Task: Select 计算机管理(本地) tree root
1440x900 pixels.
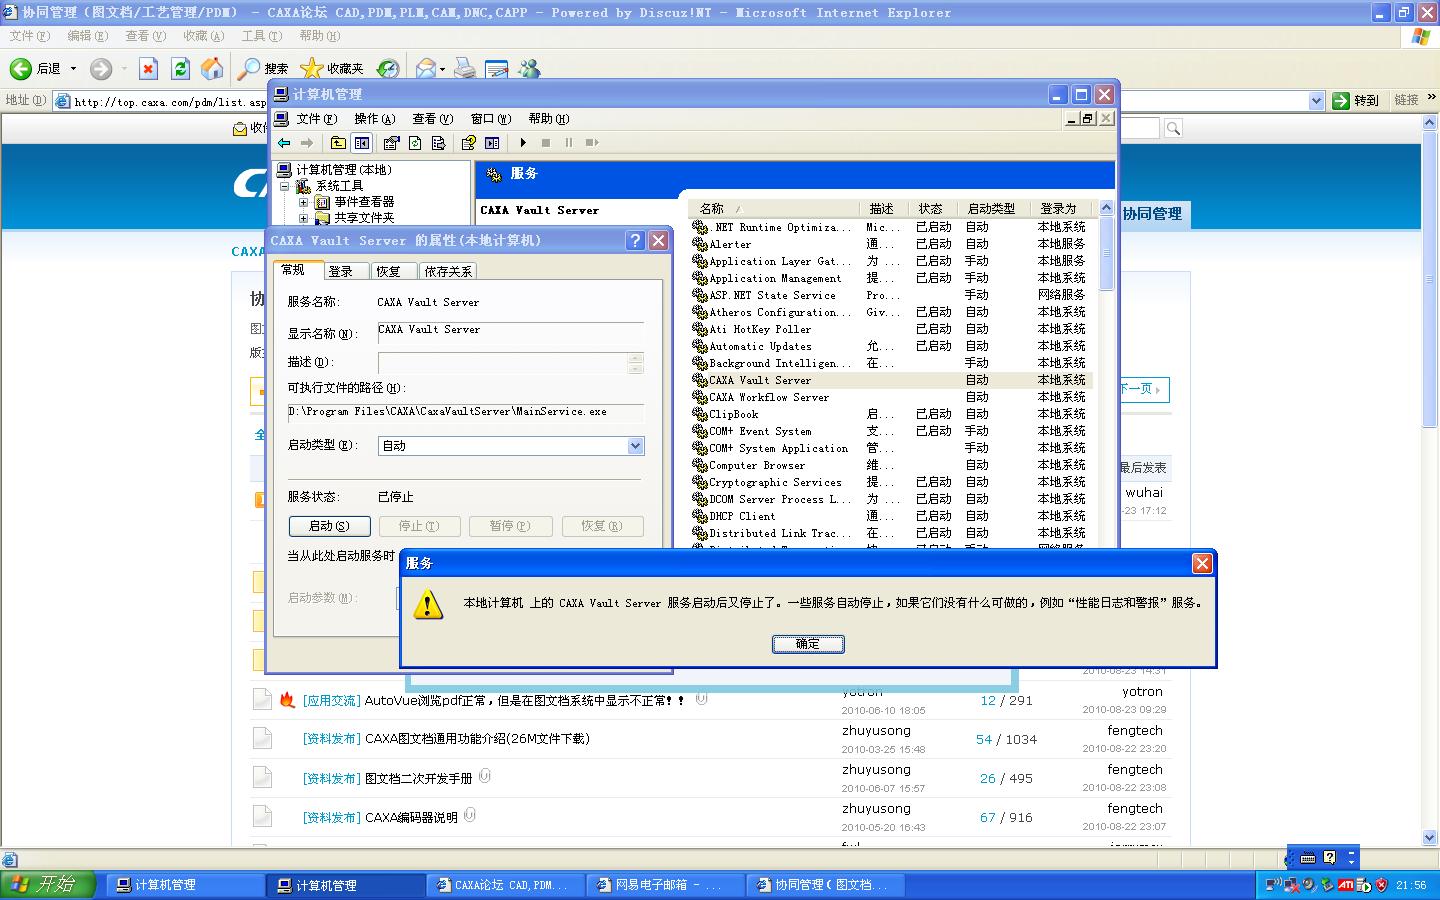Action: click(x=343, y=170)
